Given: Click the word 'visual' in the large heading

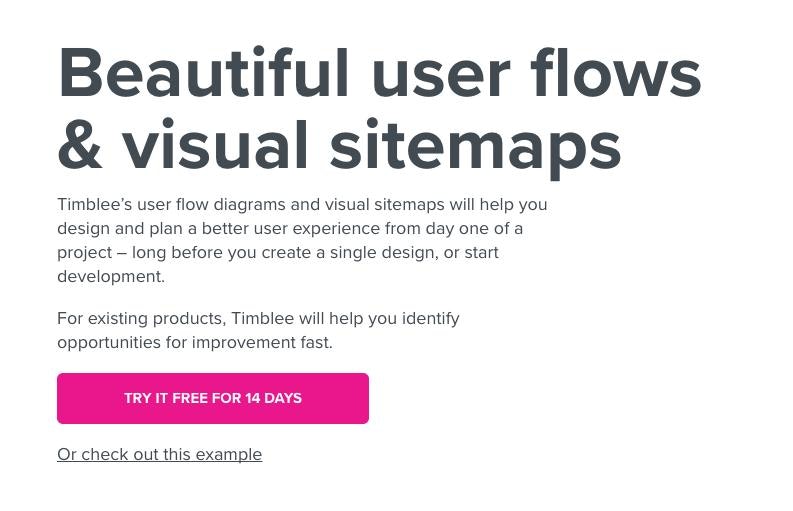Looking at the screenshot, I should point(215,144).
